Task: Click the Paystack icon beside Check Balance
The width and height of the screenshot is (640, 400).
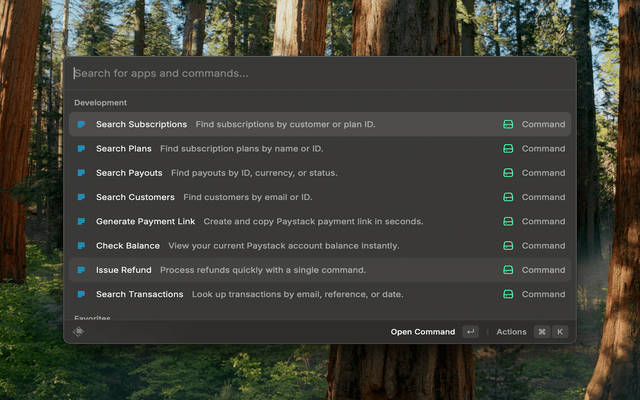Action: pyautogui.click(x=82, y=246)
